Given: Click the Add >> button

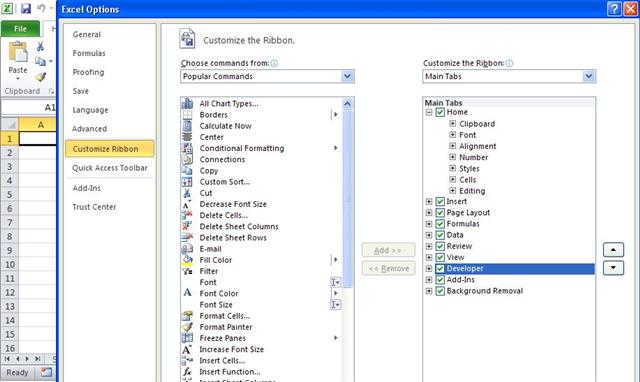Looking at the screenshot, I should [388, 250].
